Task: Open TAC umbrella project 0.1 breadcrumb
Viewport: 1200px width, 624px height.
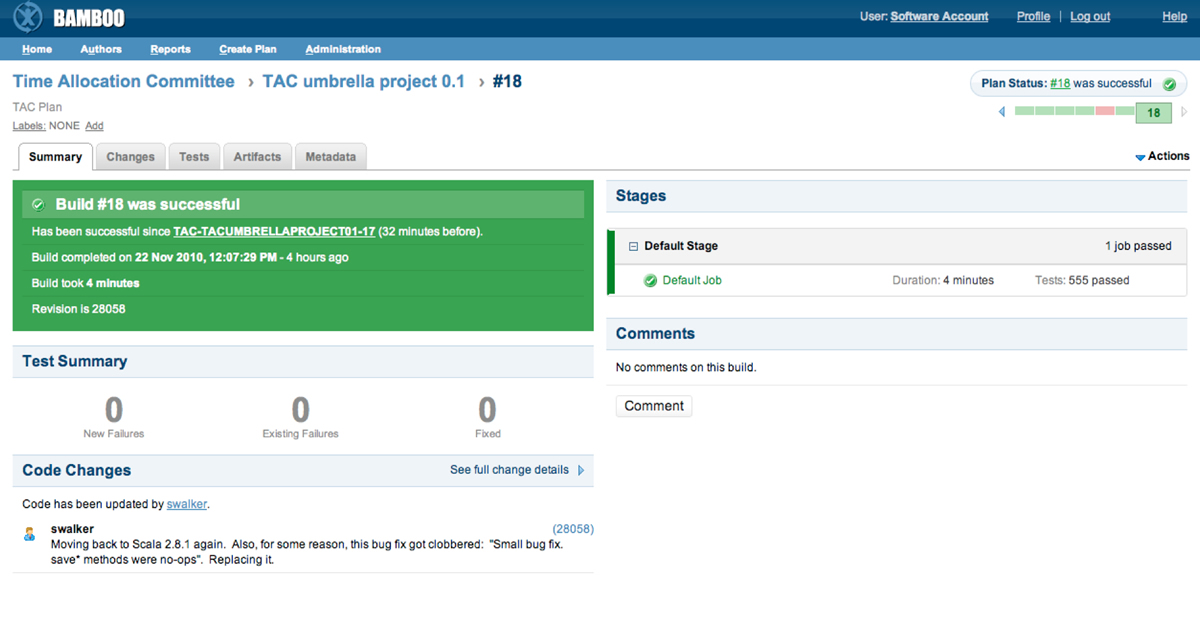Action: 364,82
